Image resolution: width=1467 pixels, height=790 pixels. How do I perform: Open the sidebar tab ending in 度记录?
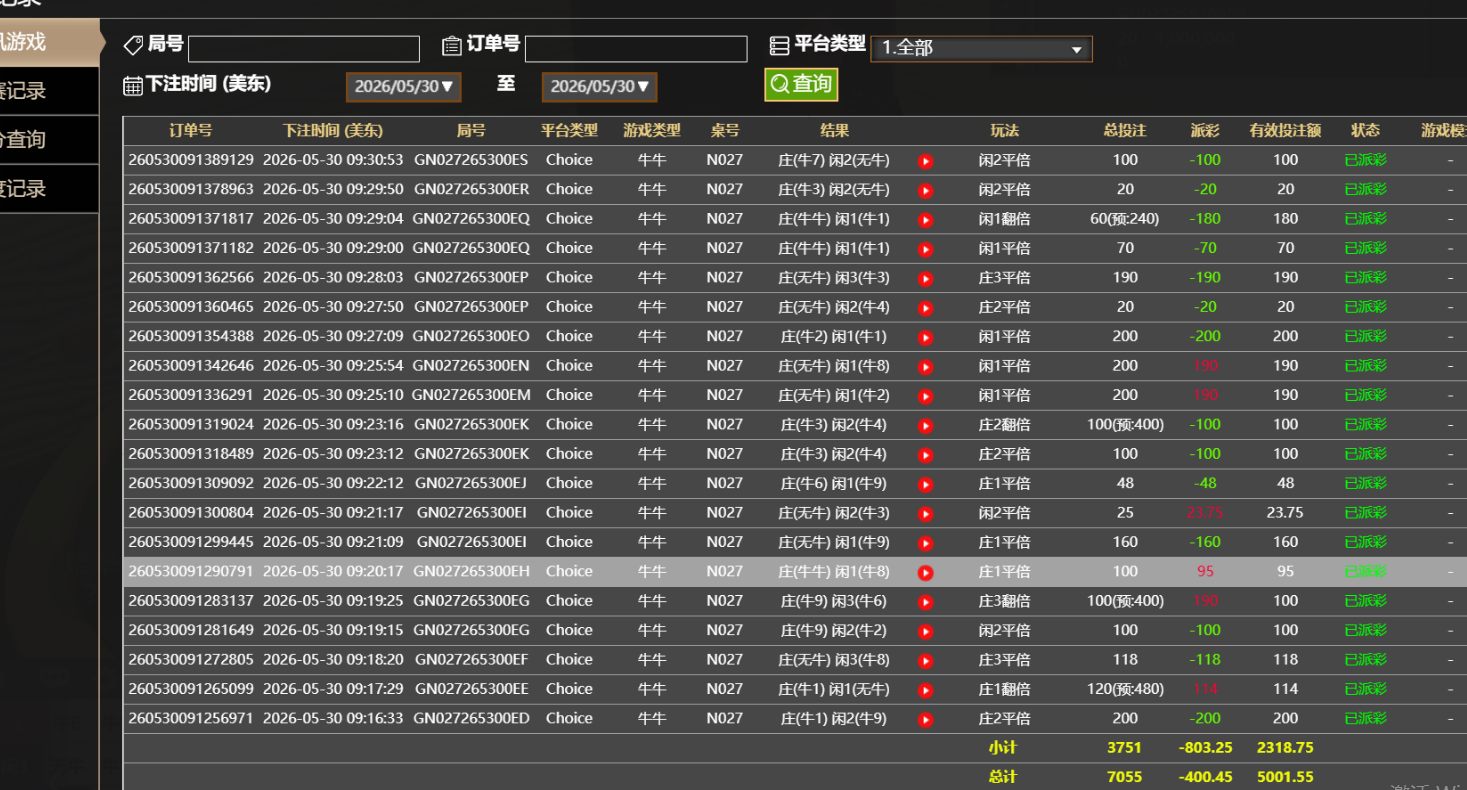49,189
